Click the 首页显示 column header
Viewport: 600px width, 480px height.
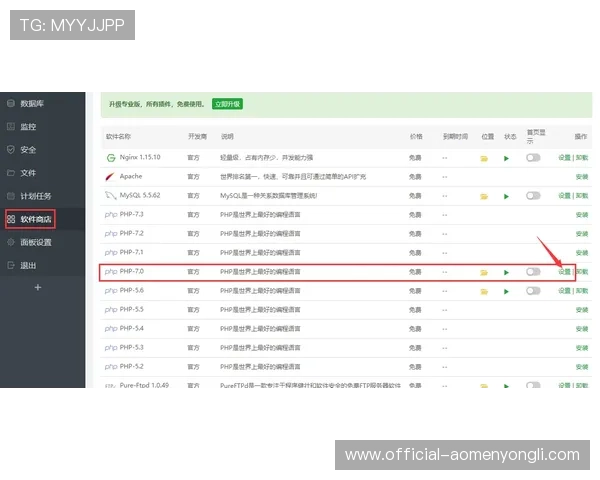(x=536, y=136)
